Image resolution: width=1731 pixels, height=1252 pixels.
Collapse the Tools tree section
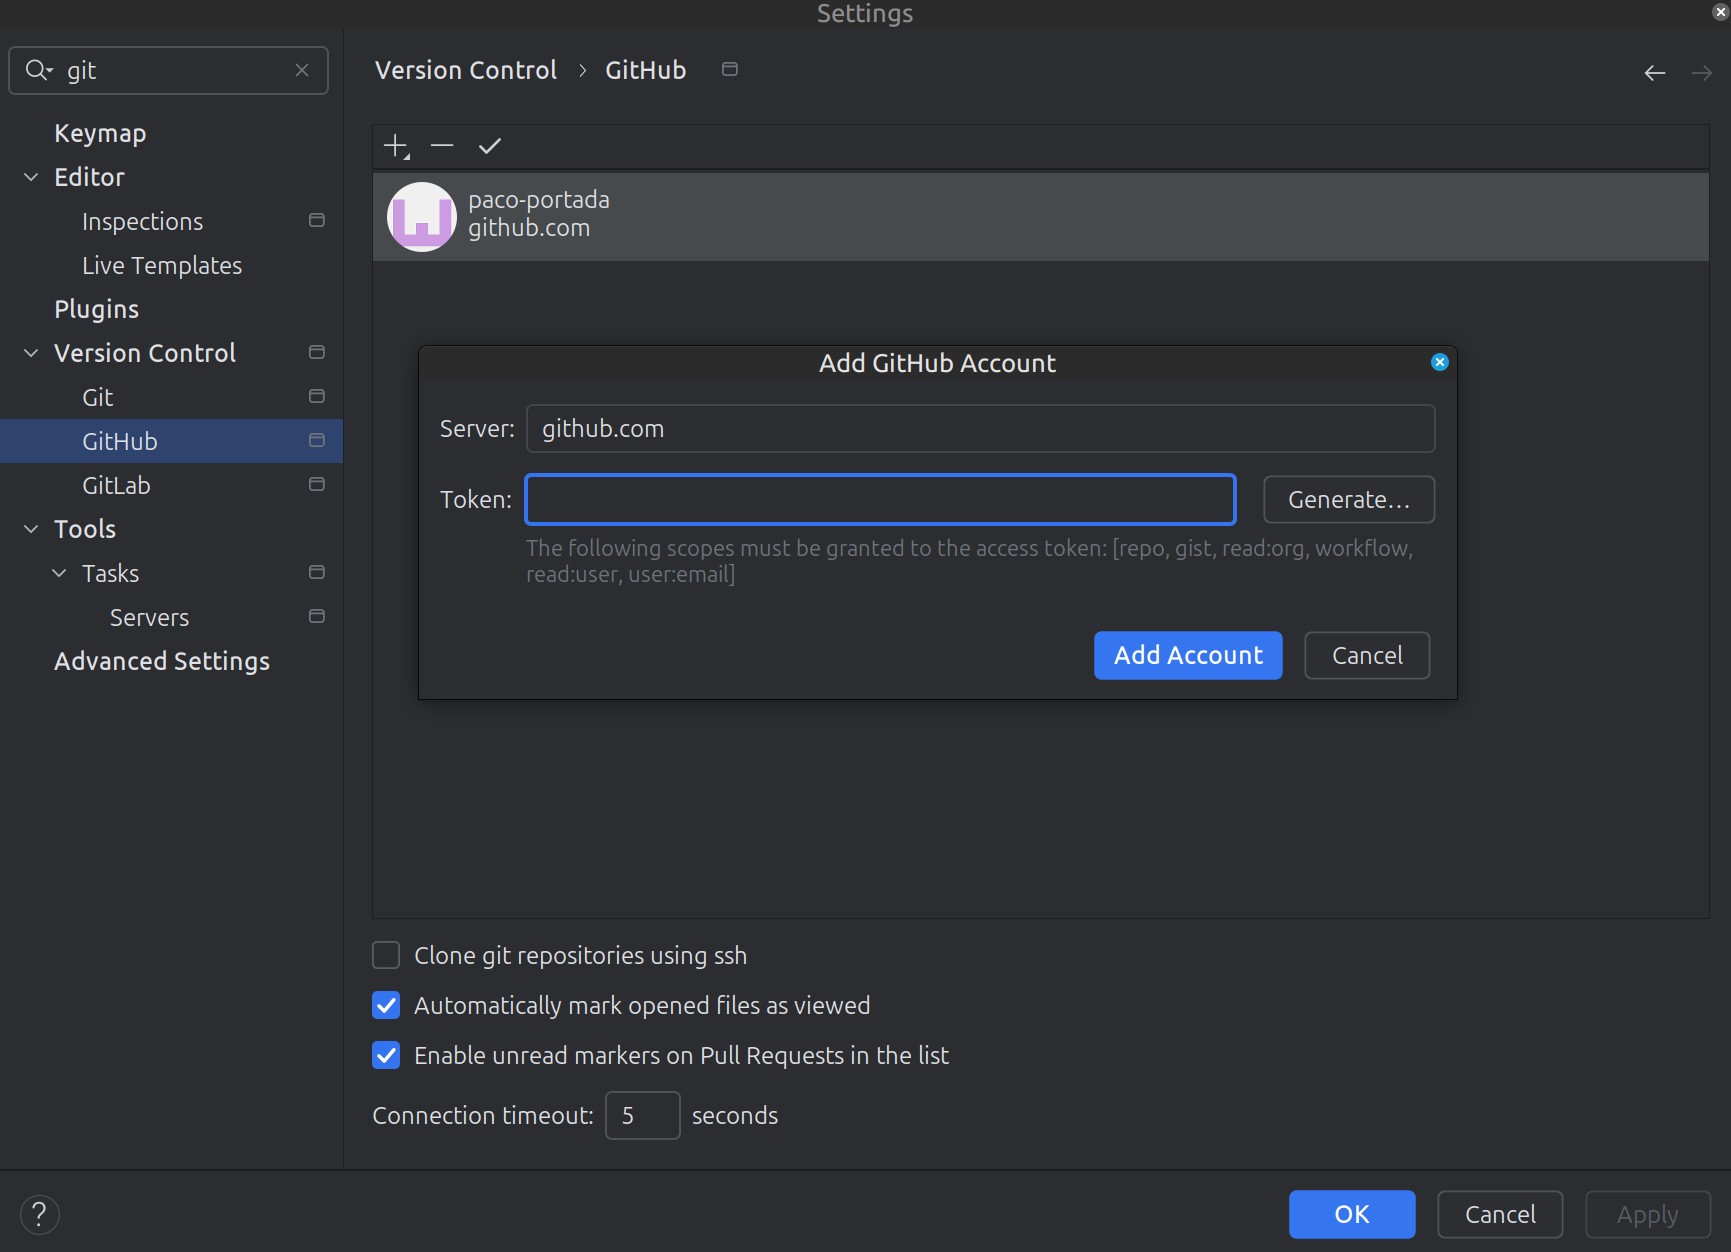point(31,529)
